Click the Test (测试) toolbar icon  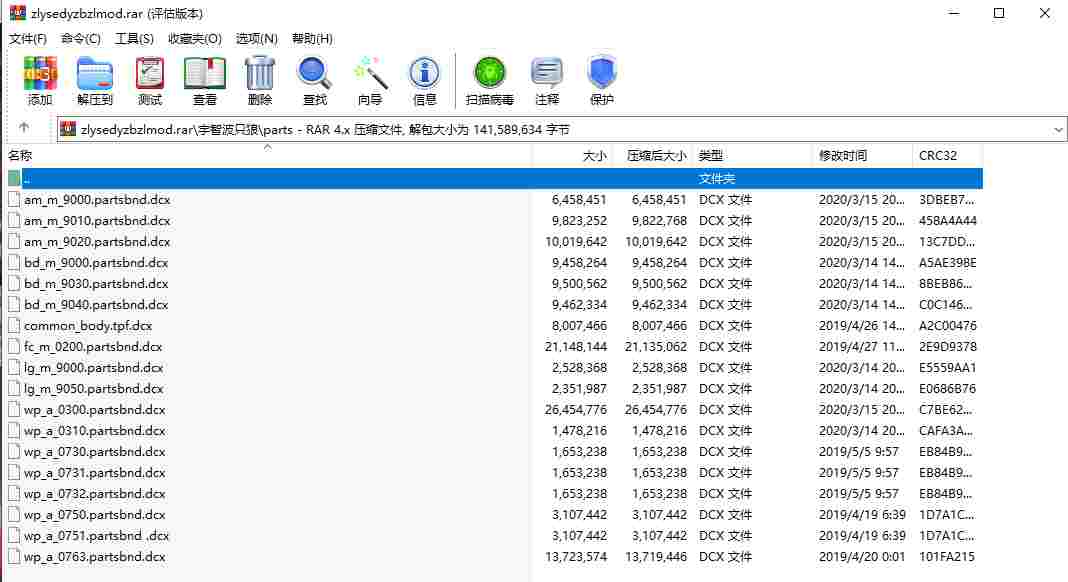[150, 74]
